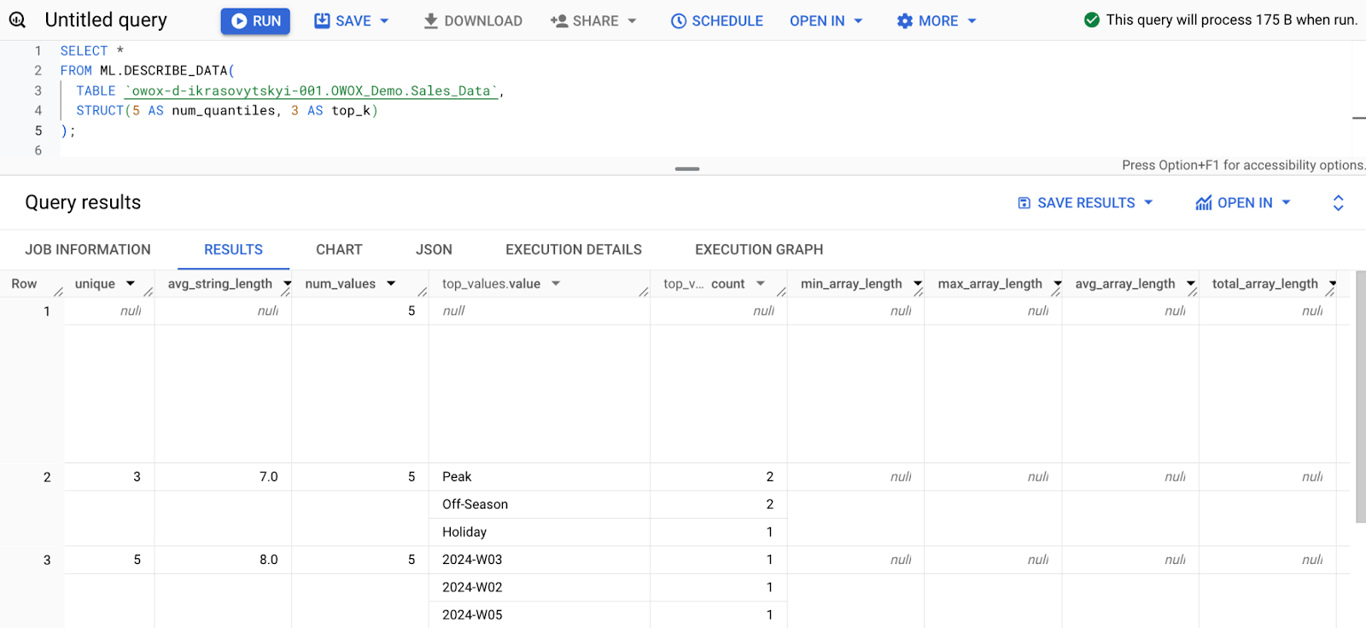Open avg_string_length column menu arrow
The width and height of the screenshot is (1366, 628).
coord(287,284)
